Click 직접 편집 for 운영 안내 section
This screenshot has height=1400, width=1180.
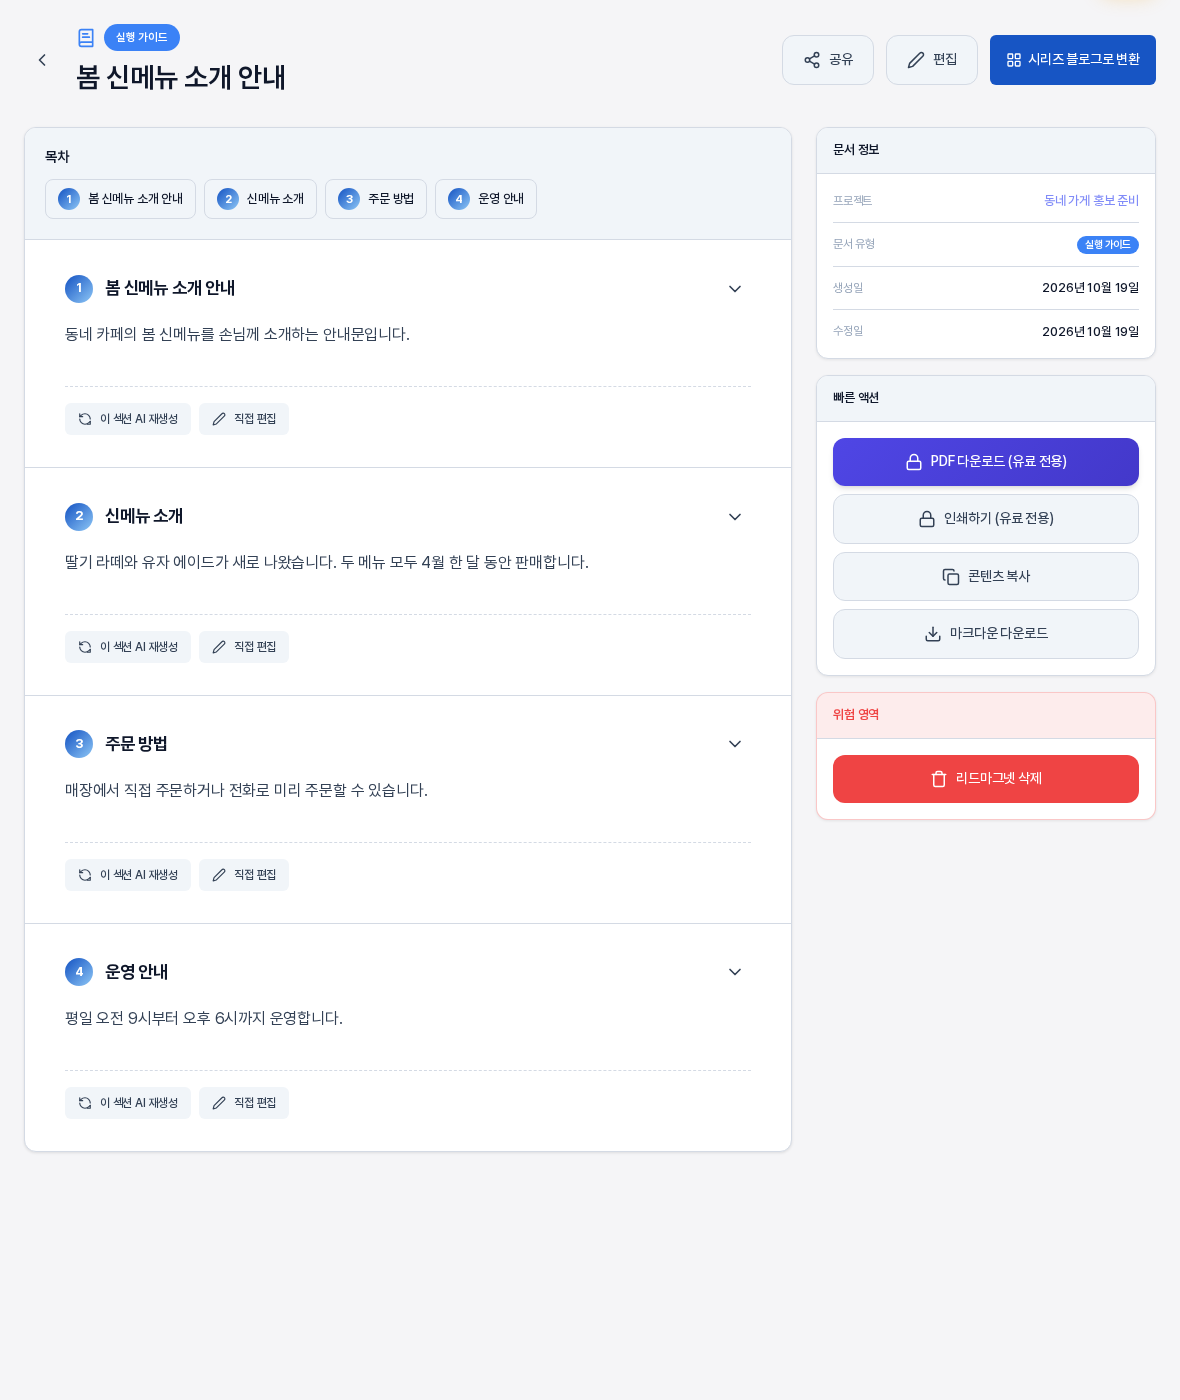(x=244, y=1103)
